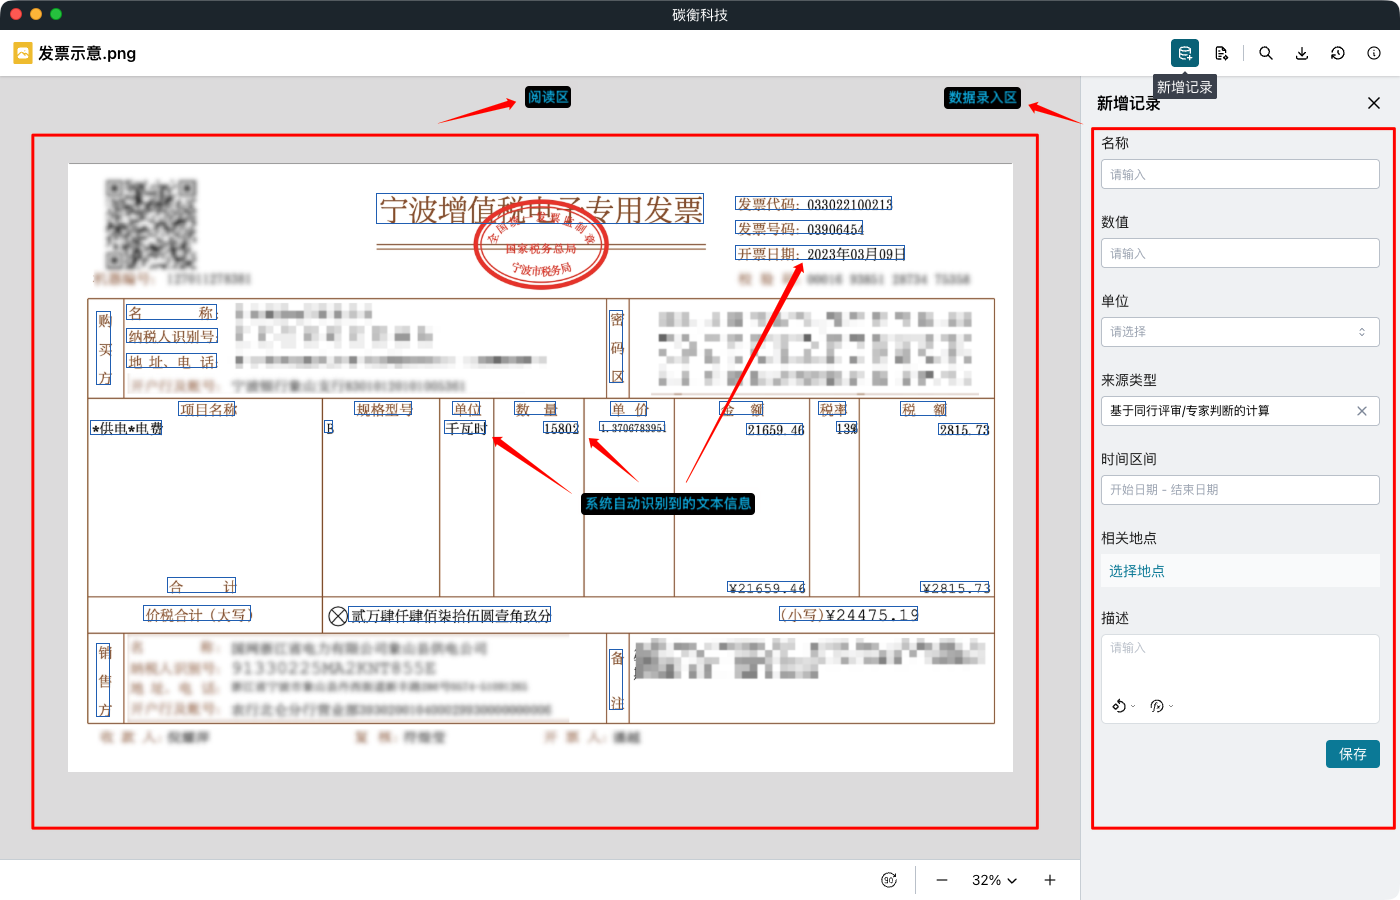Click the 名称 input field
Image resolution: width=1400 pixels, height=900 pixels.
[x=1240, y=173]
